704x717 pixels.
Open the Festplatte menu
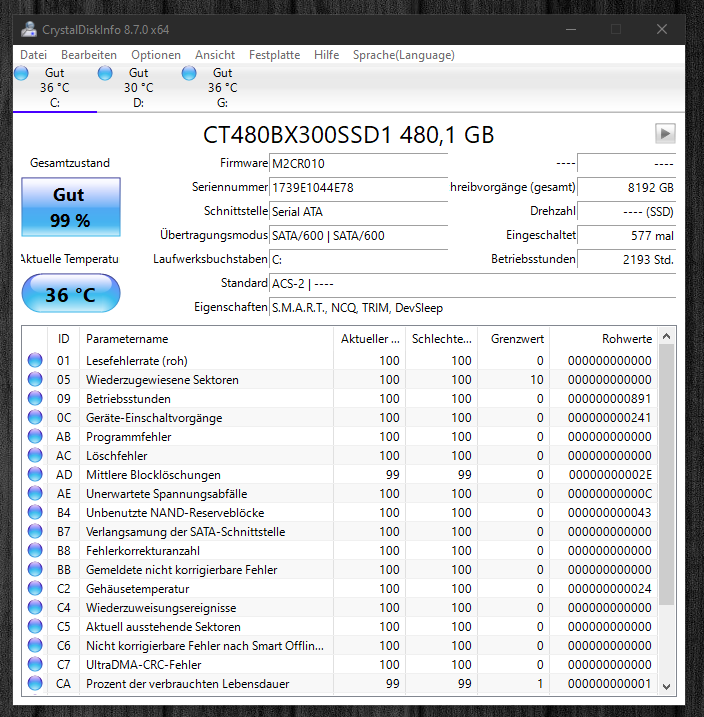click(274, 55)
